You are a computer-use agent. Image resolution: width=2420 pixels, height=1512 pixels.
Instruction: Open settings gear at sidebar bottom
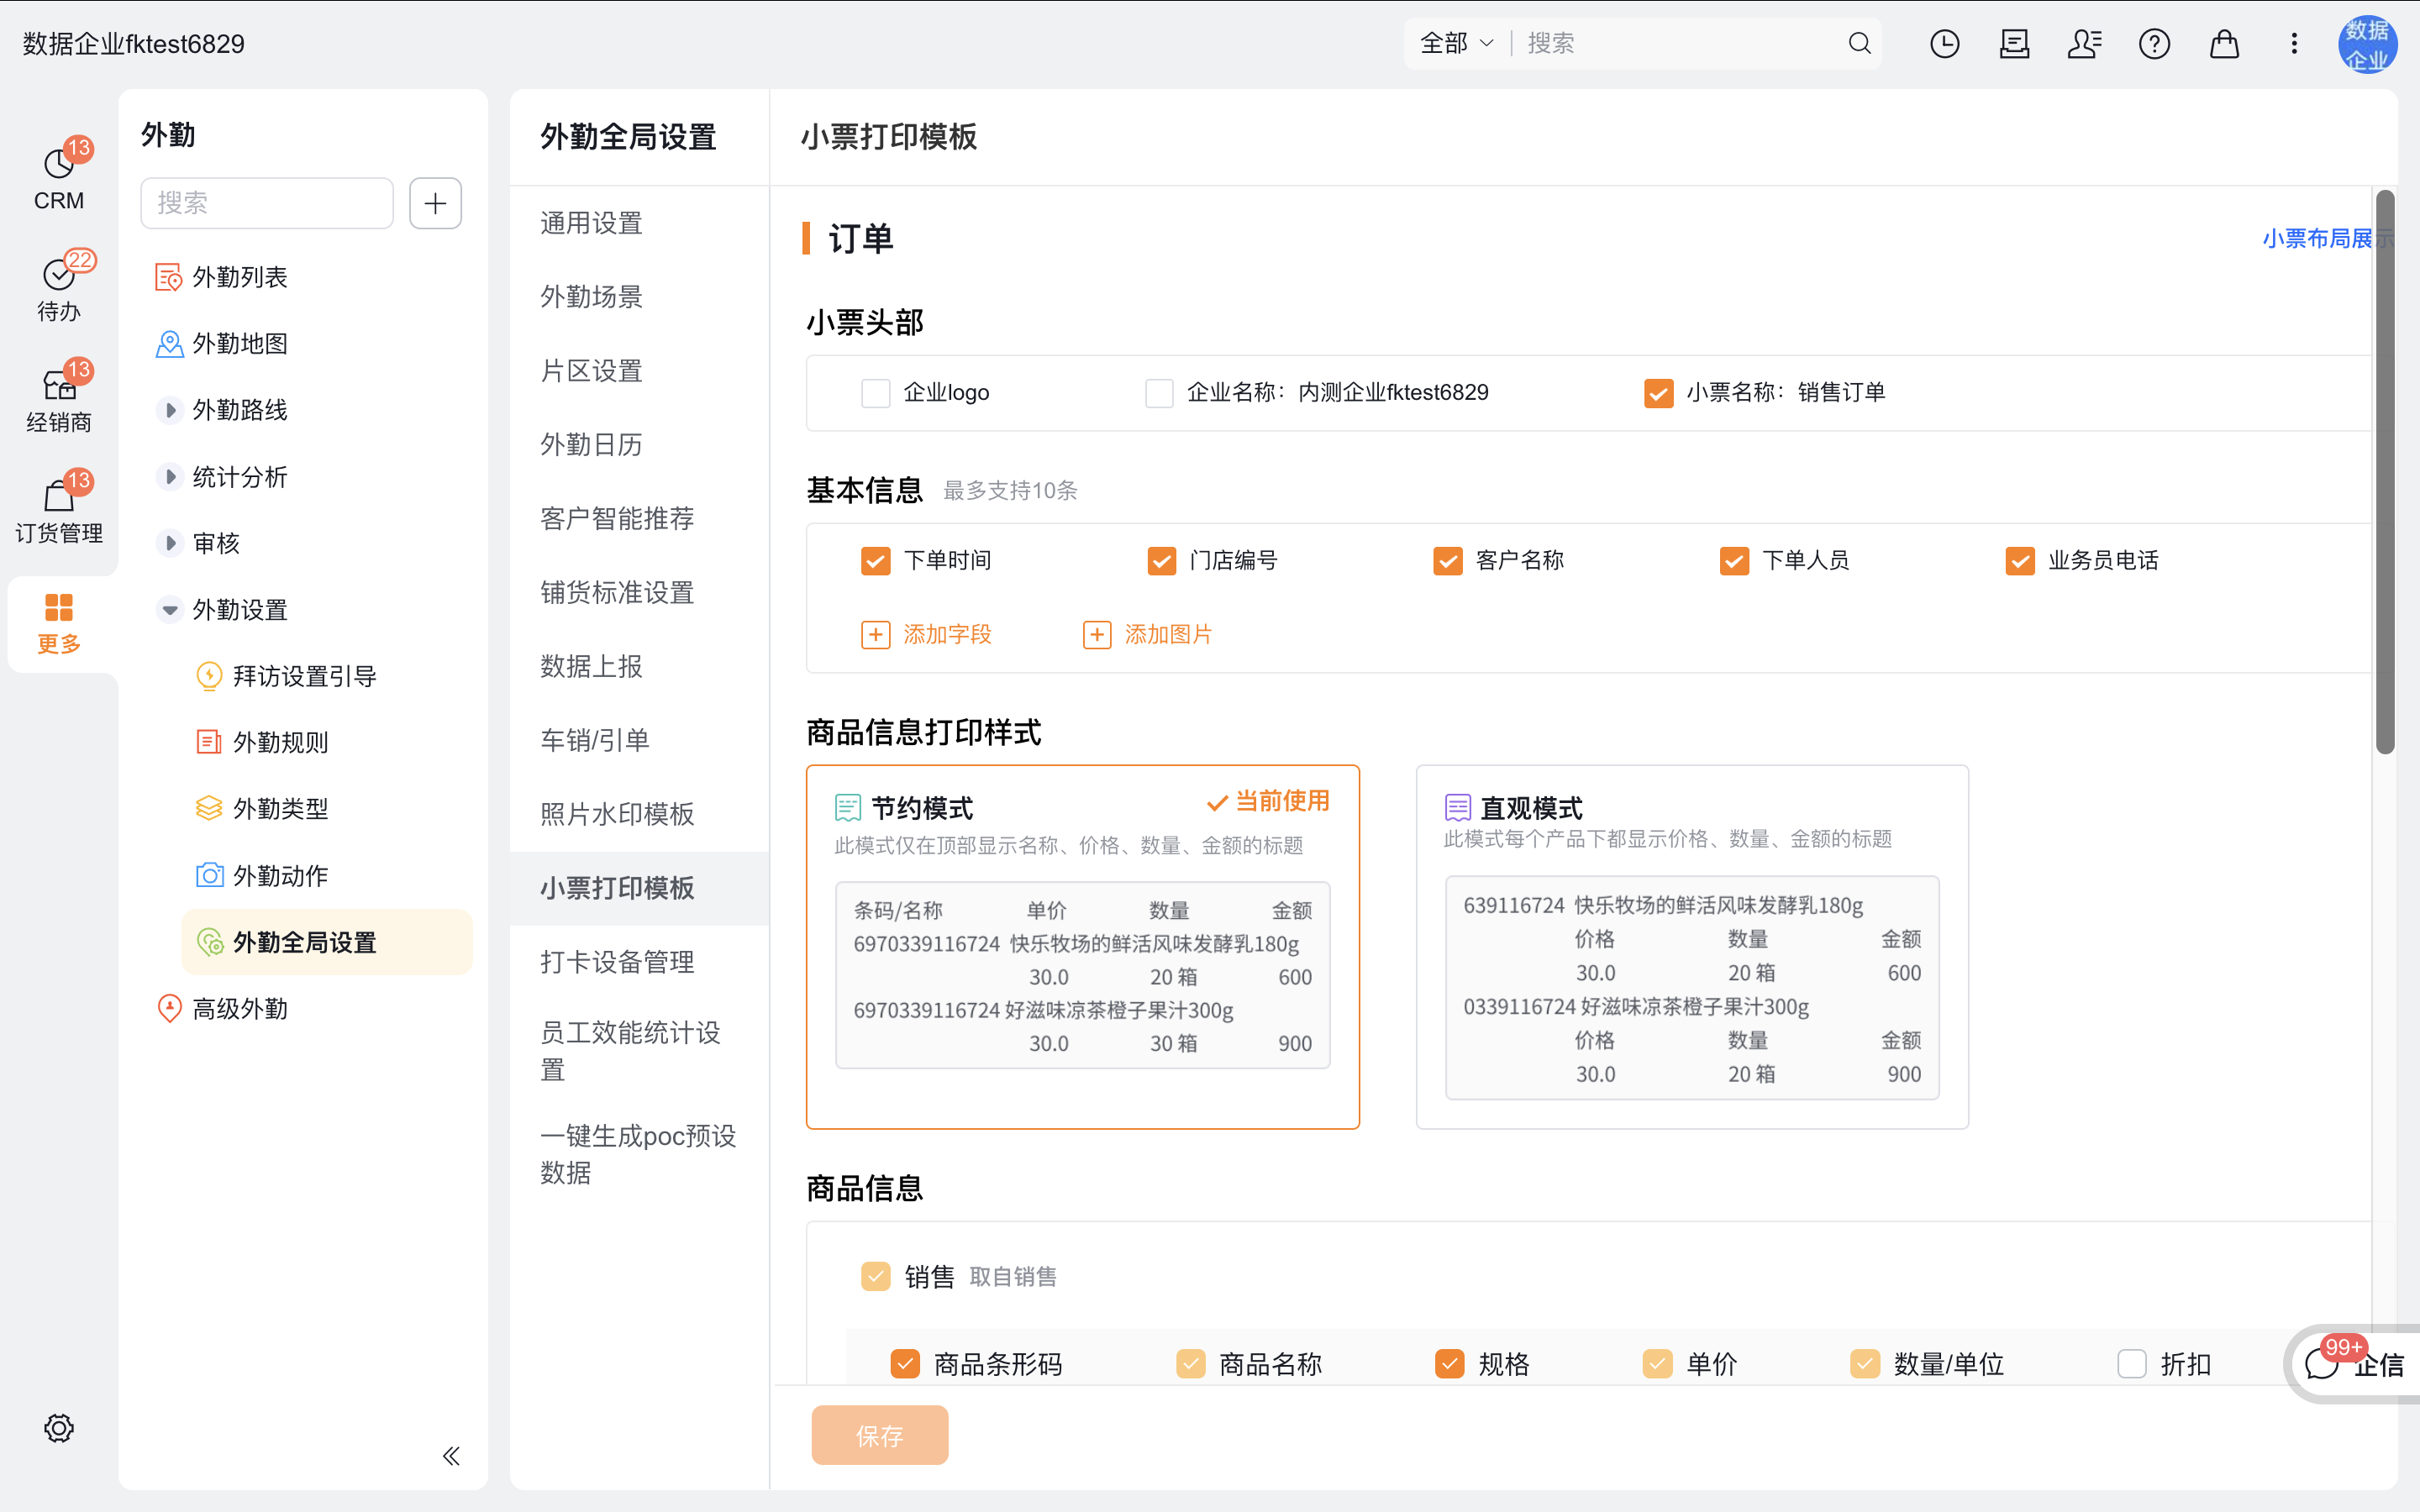59,1428
